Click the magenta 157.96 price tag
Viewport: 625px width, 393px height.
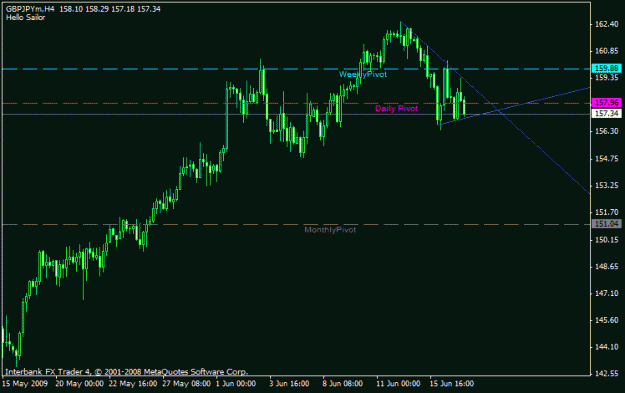(607, 103)
